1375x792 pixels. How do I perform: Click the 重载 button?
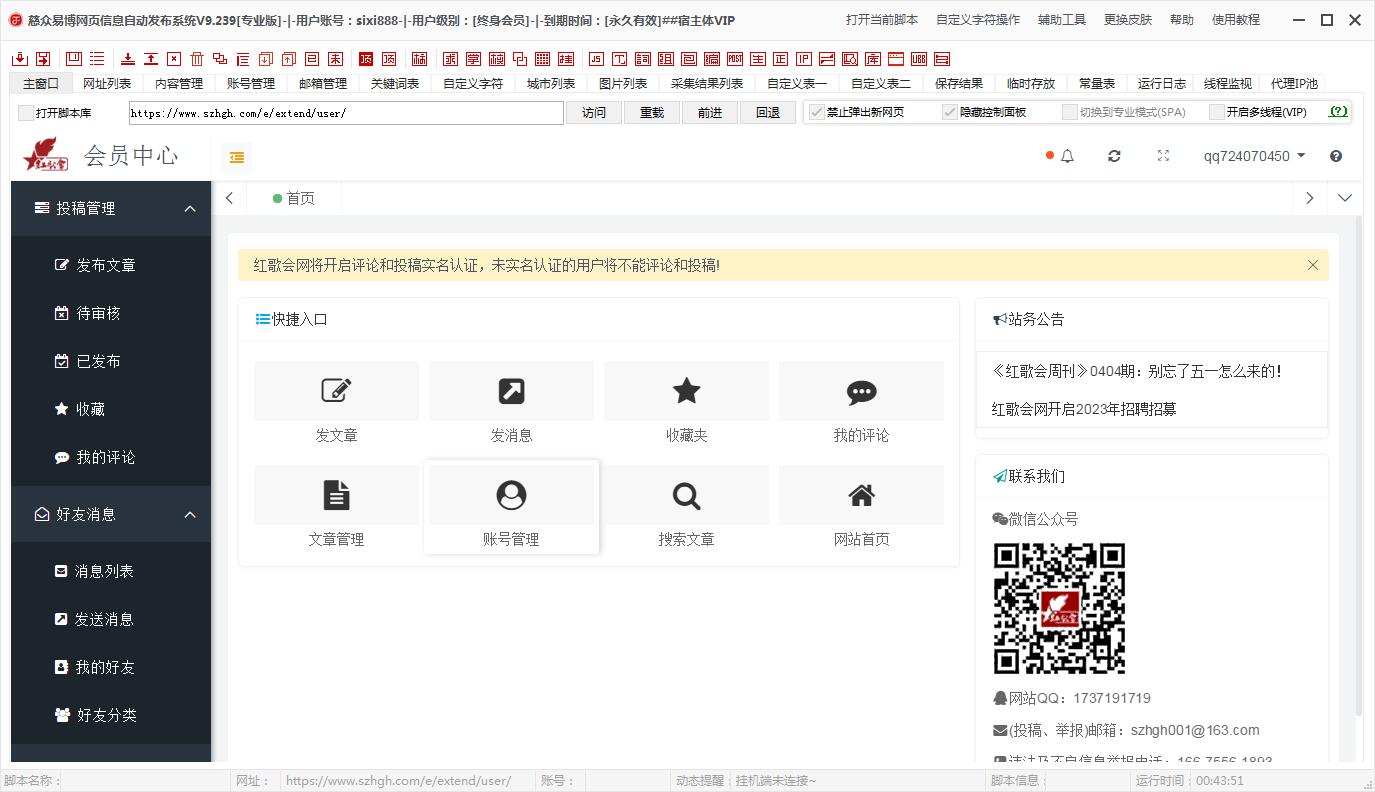[x=652, y=113]
